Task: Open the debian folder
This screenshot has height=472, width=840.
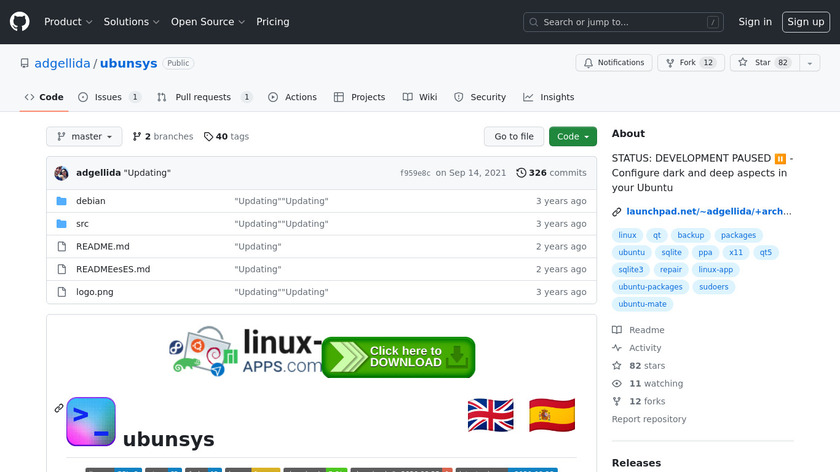Action: tap(90, 201)
